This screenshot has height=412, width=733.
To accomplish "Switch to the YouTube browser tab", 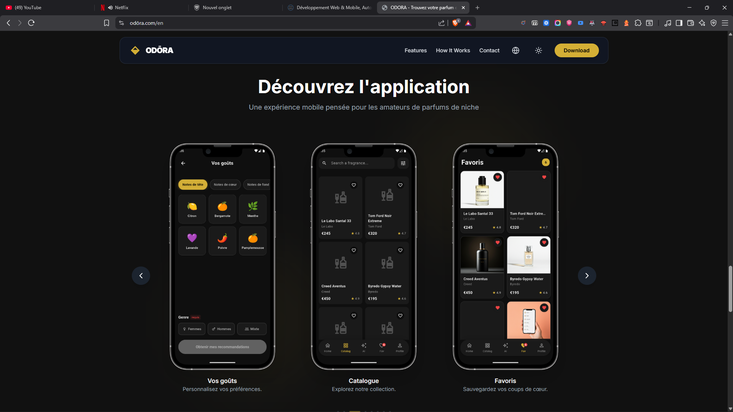I will [x=26, y=7].
